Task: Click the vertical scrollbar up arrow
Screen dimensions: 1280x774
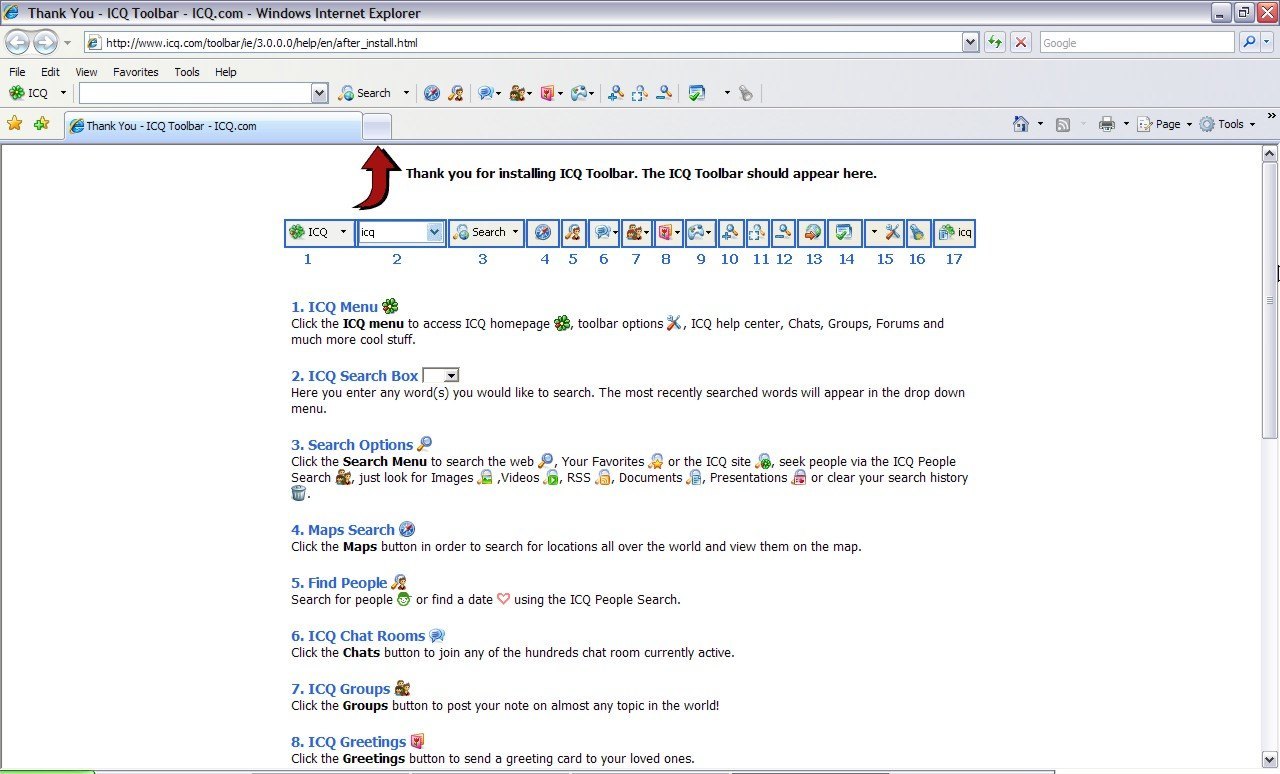Action: [1270, 154]
